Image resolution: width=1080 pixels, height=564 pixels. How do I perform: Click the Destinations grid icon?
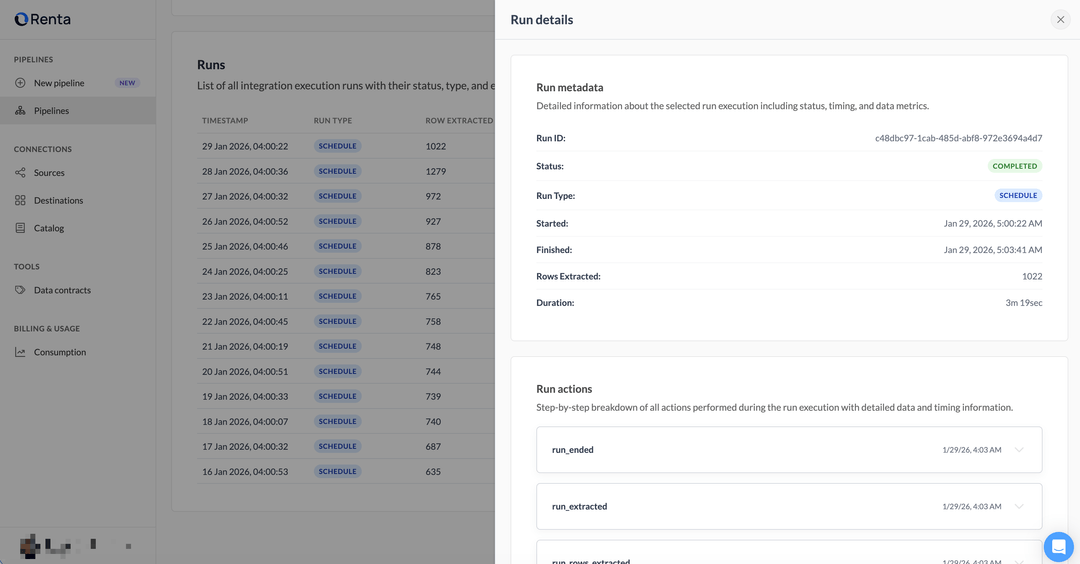coord(20,201)
